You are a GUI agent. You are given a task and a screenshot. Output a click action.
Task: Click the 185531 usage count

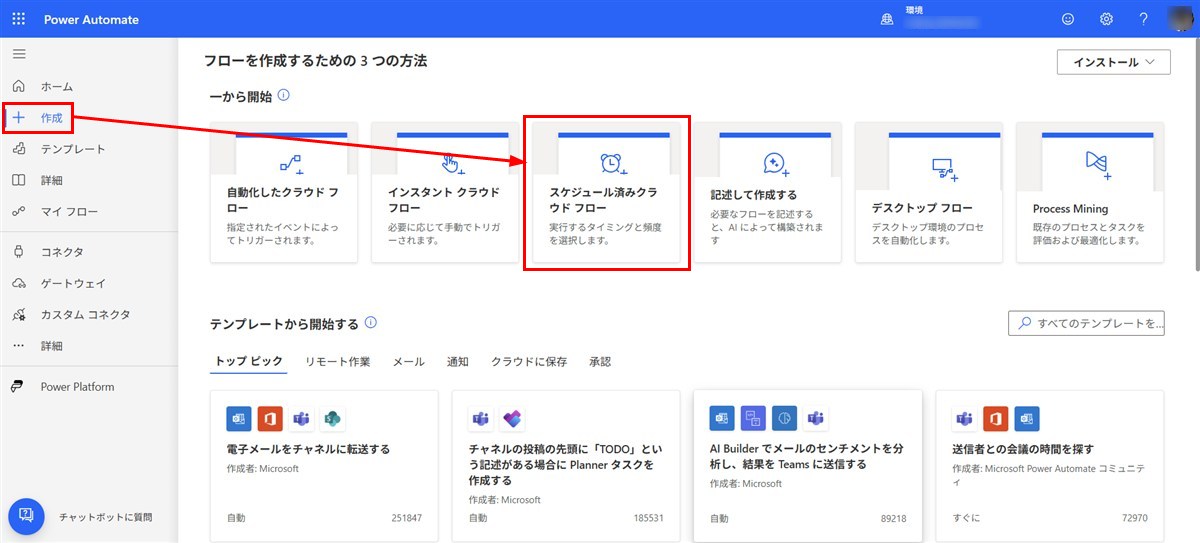point(649,518)
